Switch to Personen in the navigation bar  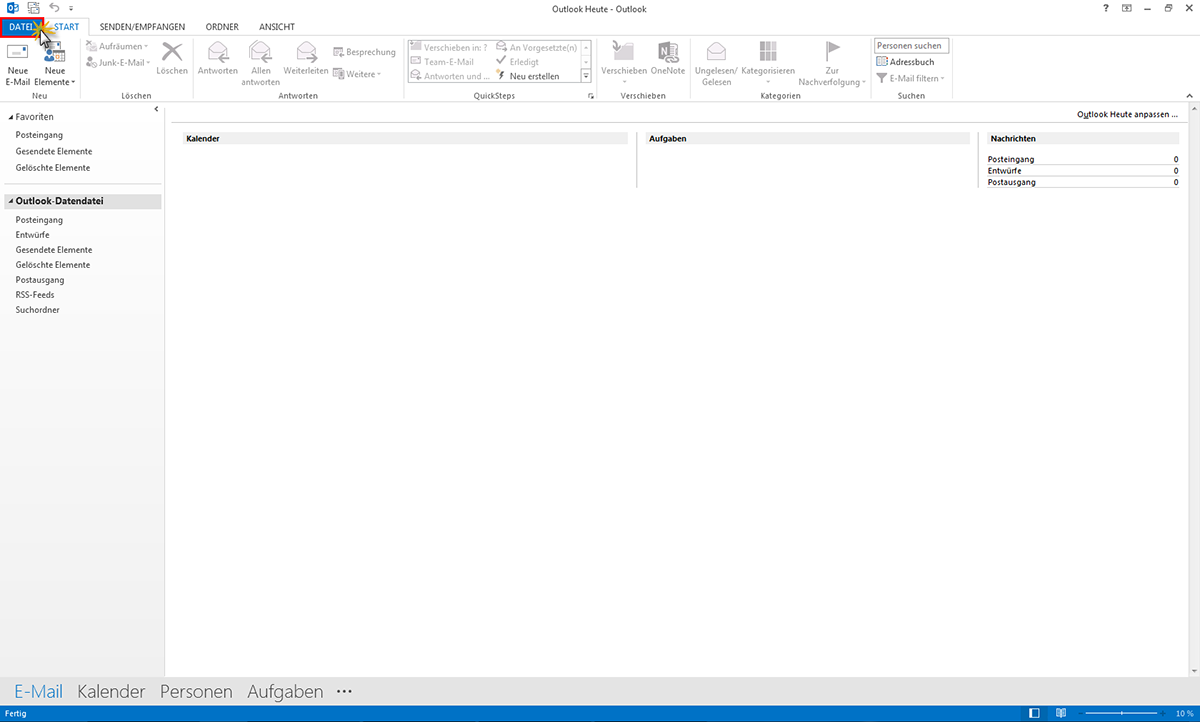(x=196, y=691)
